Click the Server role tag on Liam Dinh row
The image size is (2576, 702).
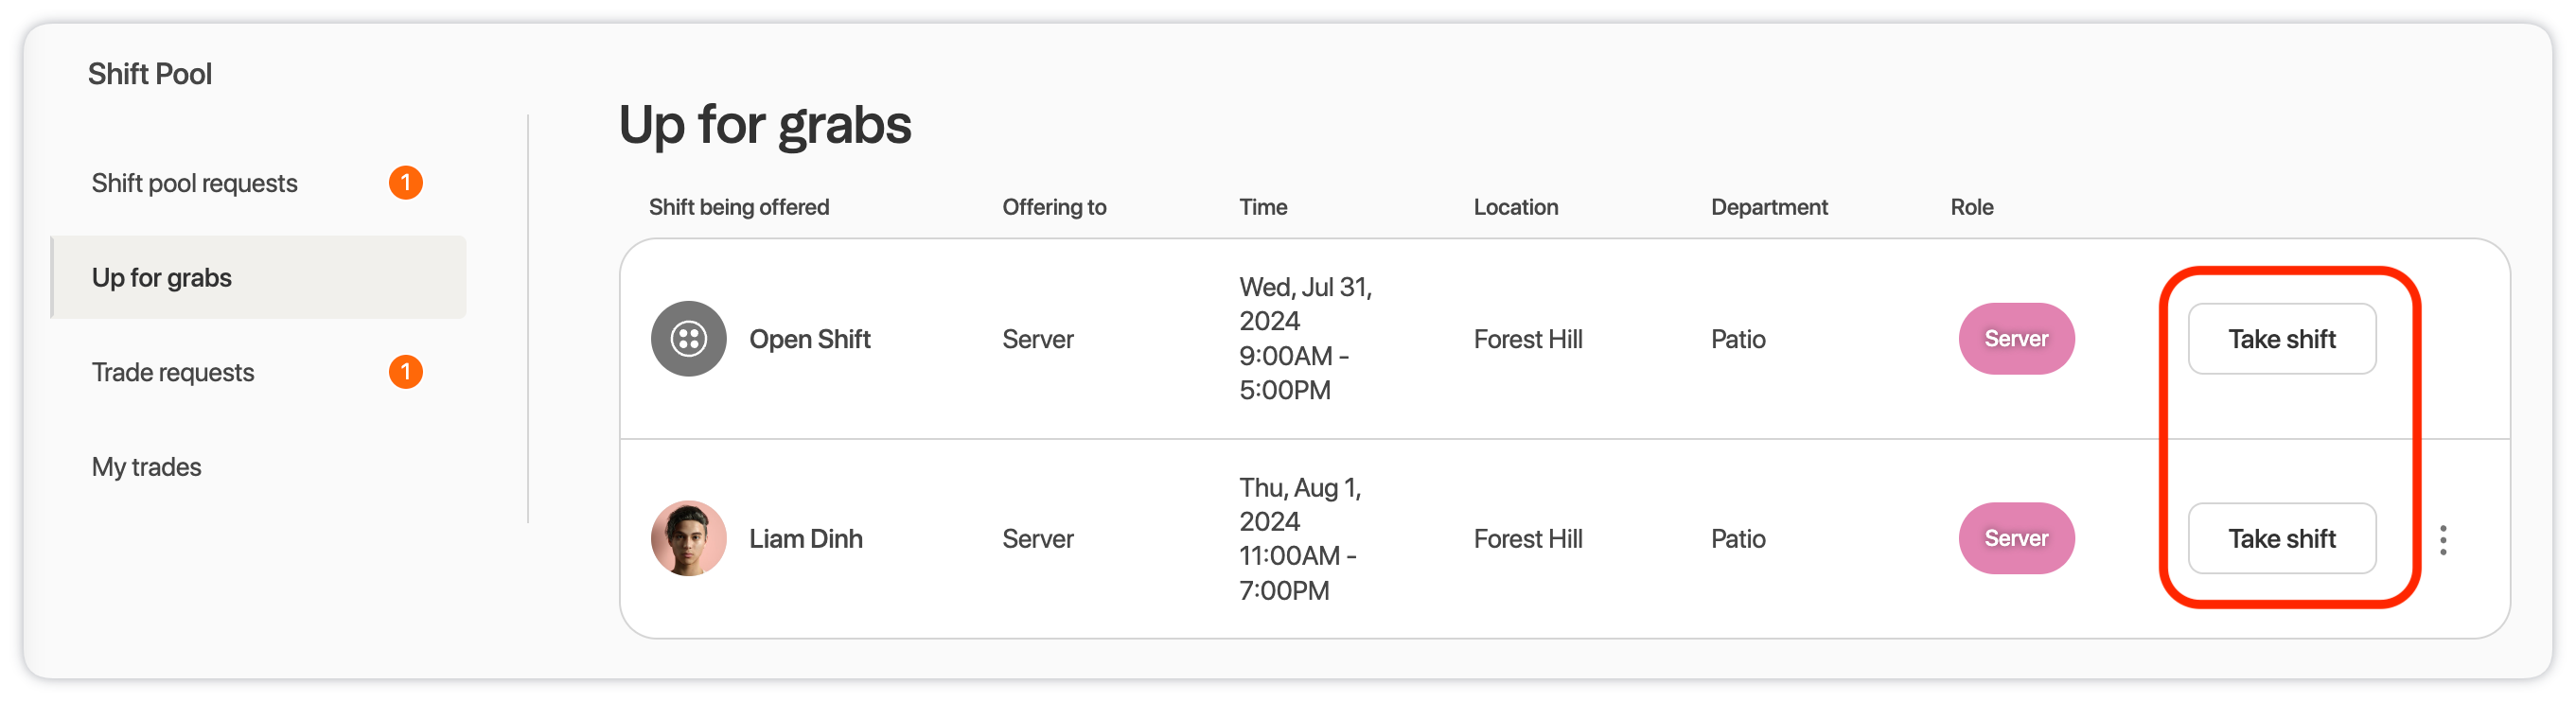click(2016, 538)
